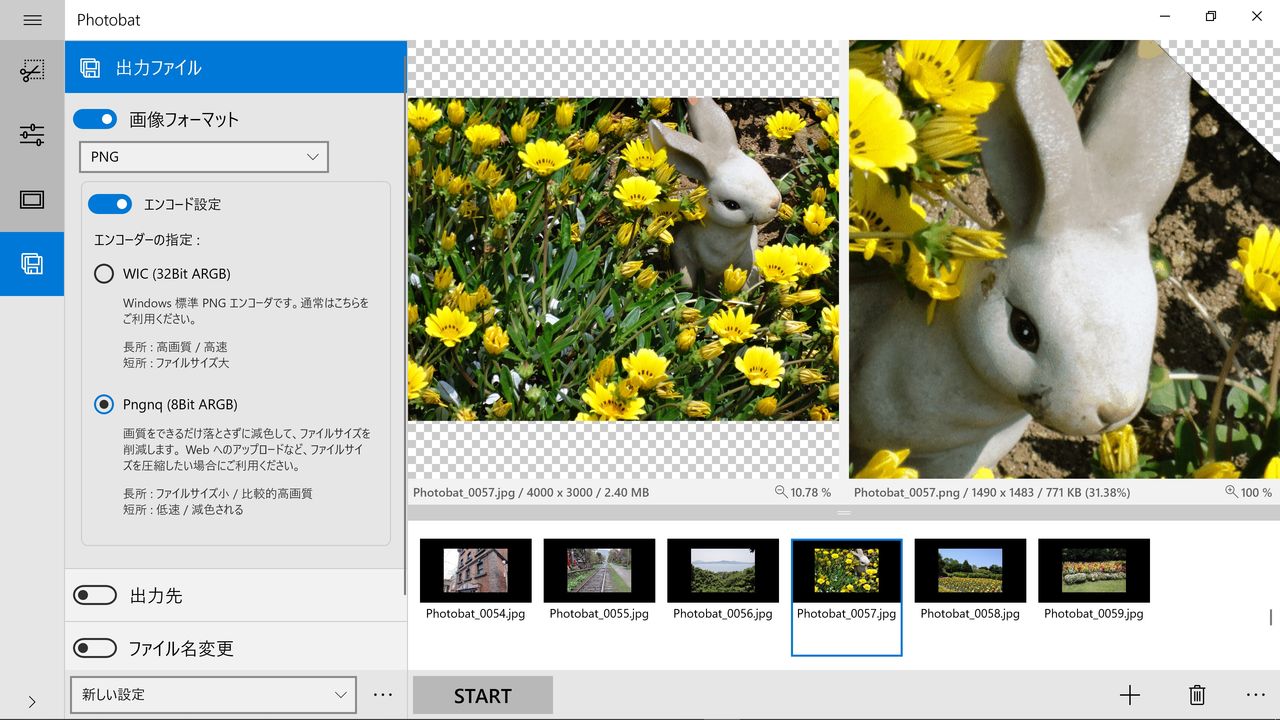Add images with the plus icon
Screen dimensions: 1280x720
tap(1130, 696)
